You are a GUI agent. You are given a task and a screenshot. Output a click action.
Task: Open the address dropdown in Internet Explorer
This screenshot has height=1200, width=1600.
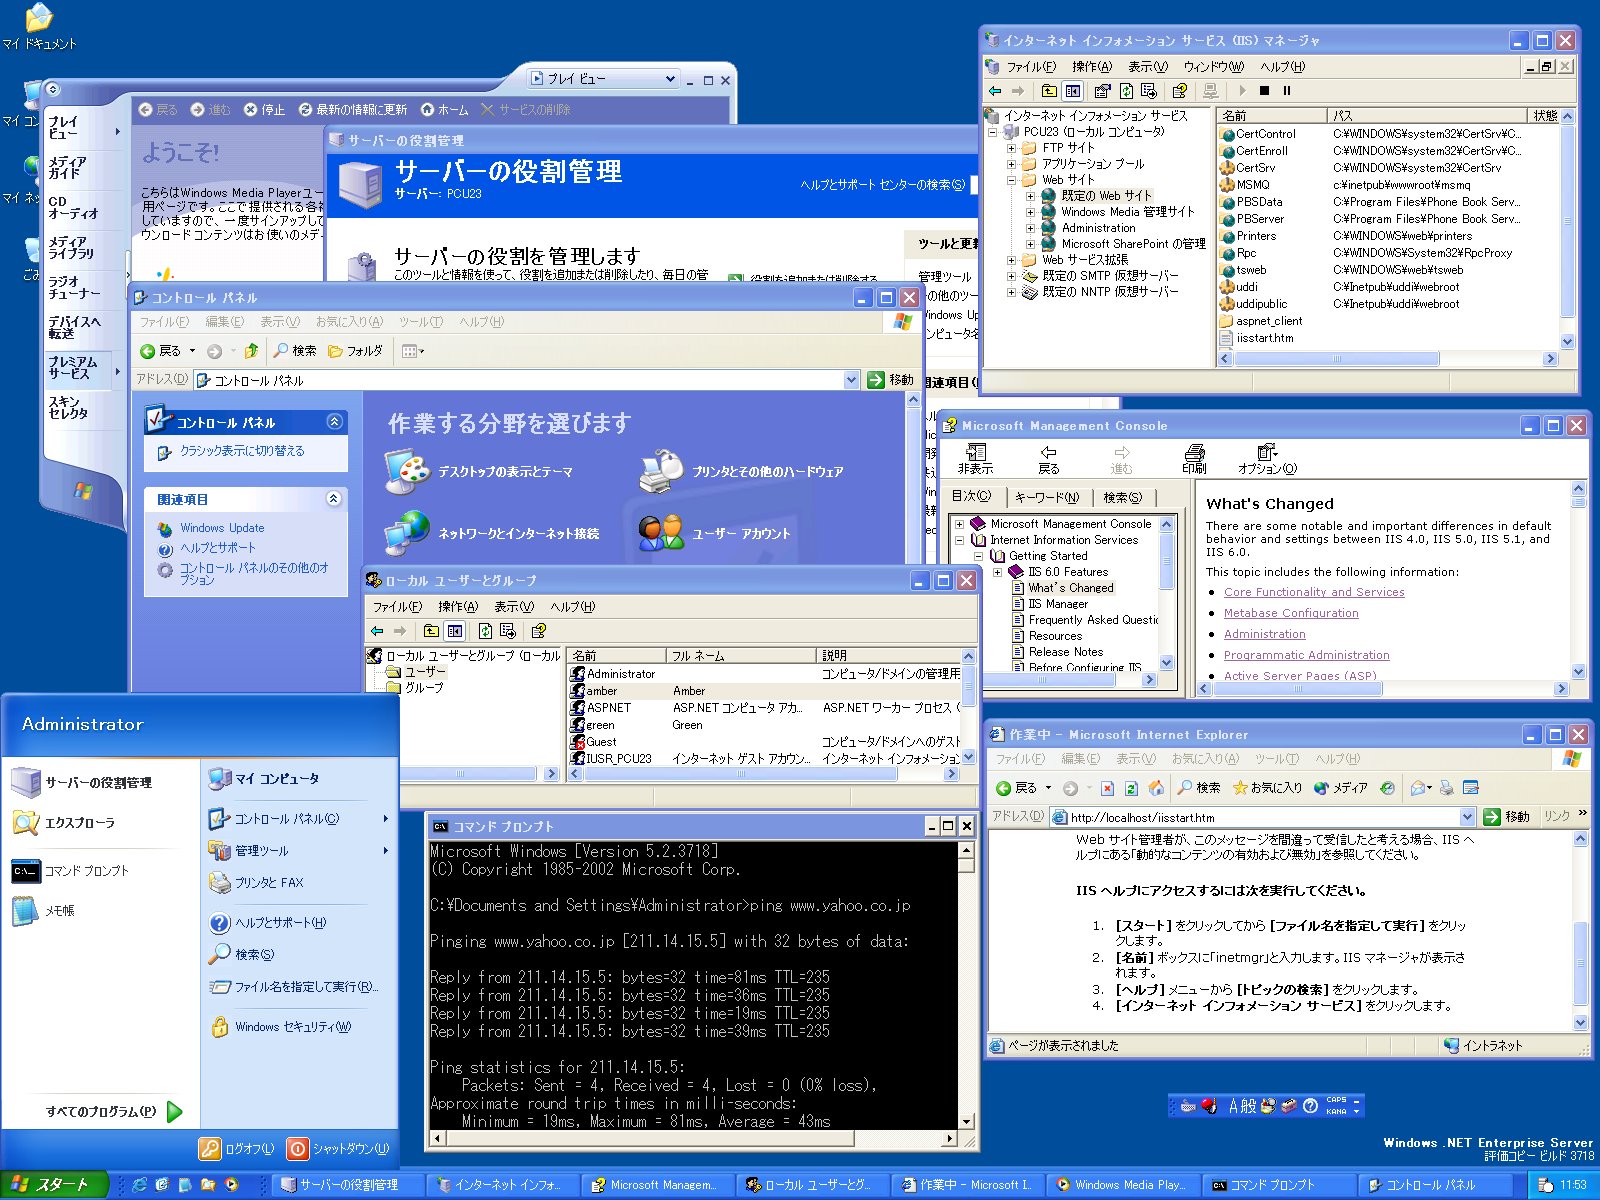pyautogui.click(x=1467, y=817)
